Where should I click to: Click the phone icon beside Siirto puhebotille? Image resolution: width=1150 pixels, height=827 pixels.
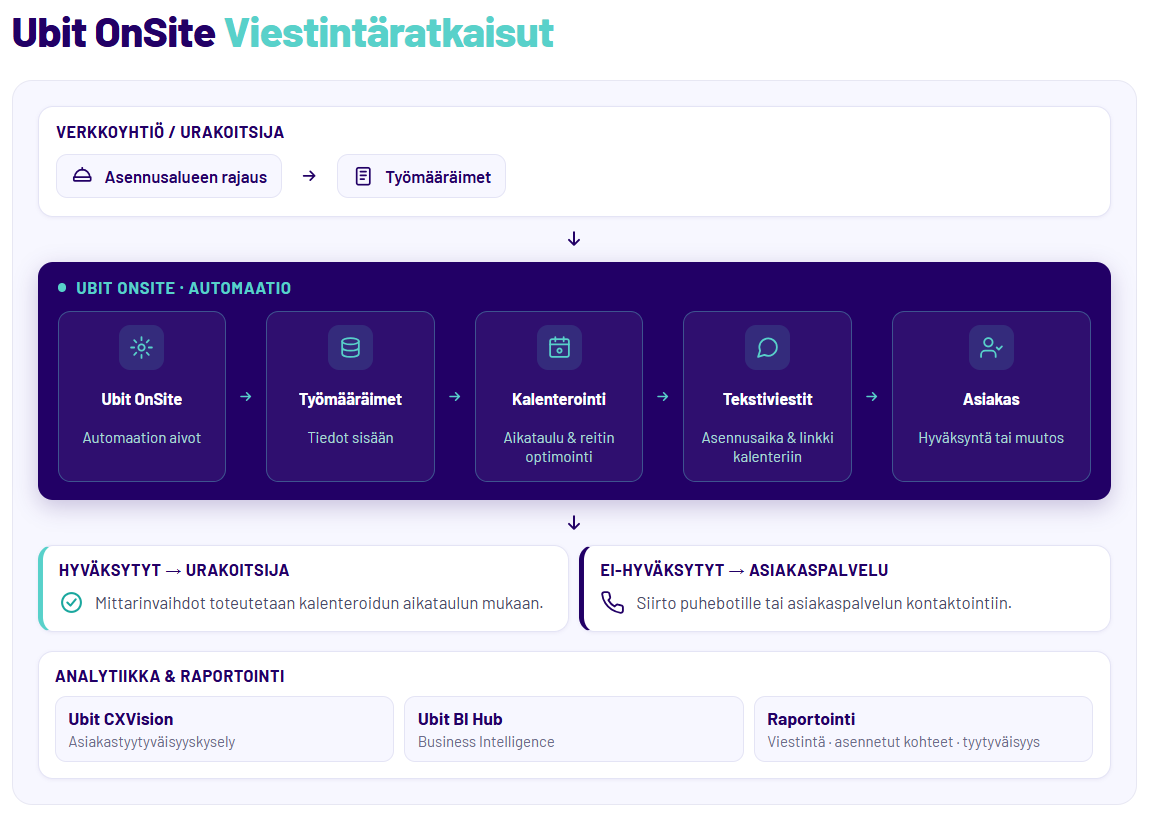[x=612, y=603]
